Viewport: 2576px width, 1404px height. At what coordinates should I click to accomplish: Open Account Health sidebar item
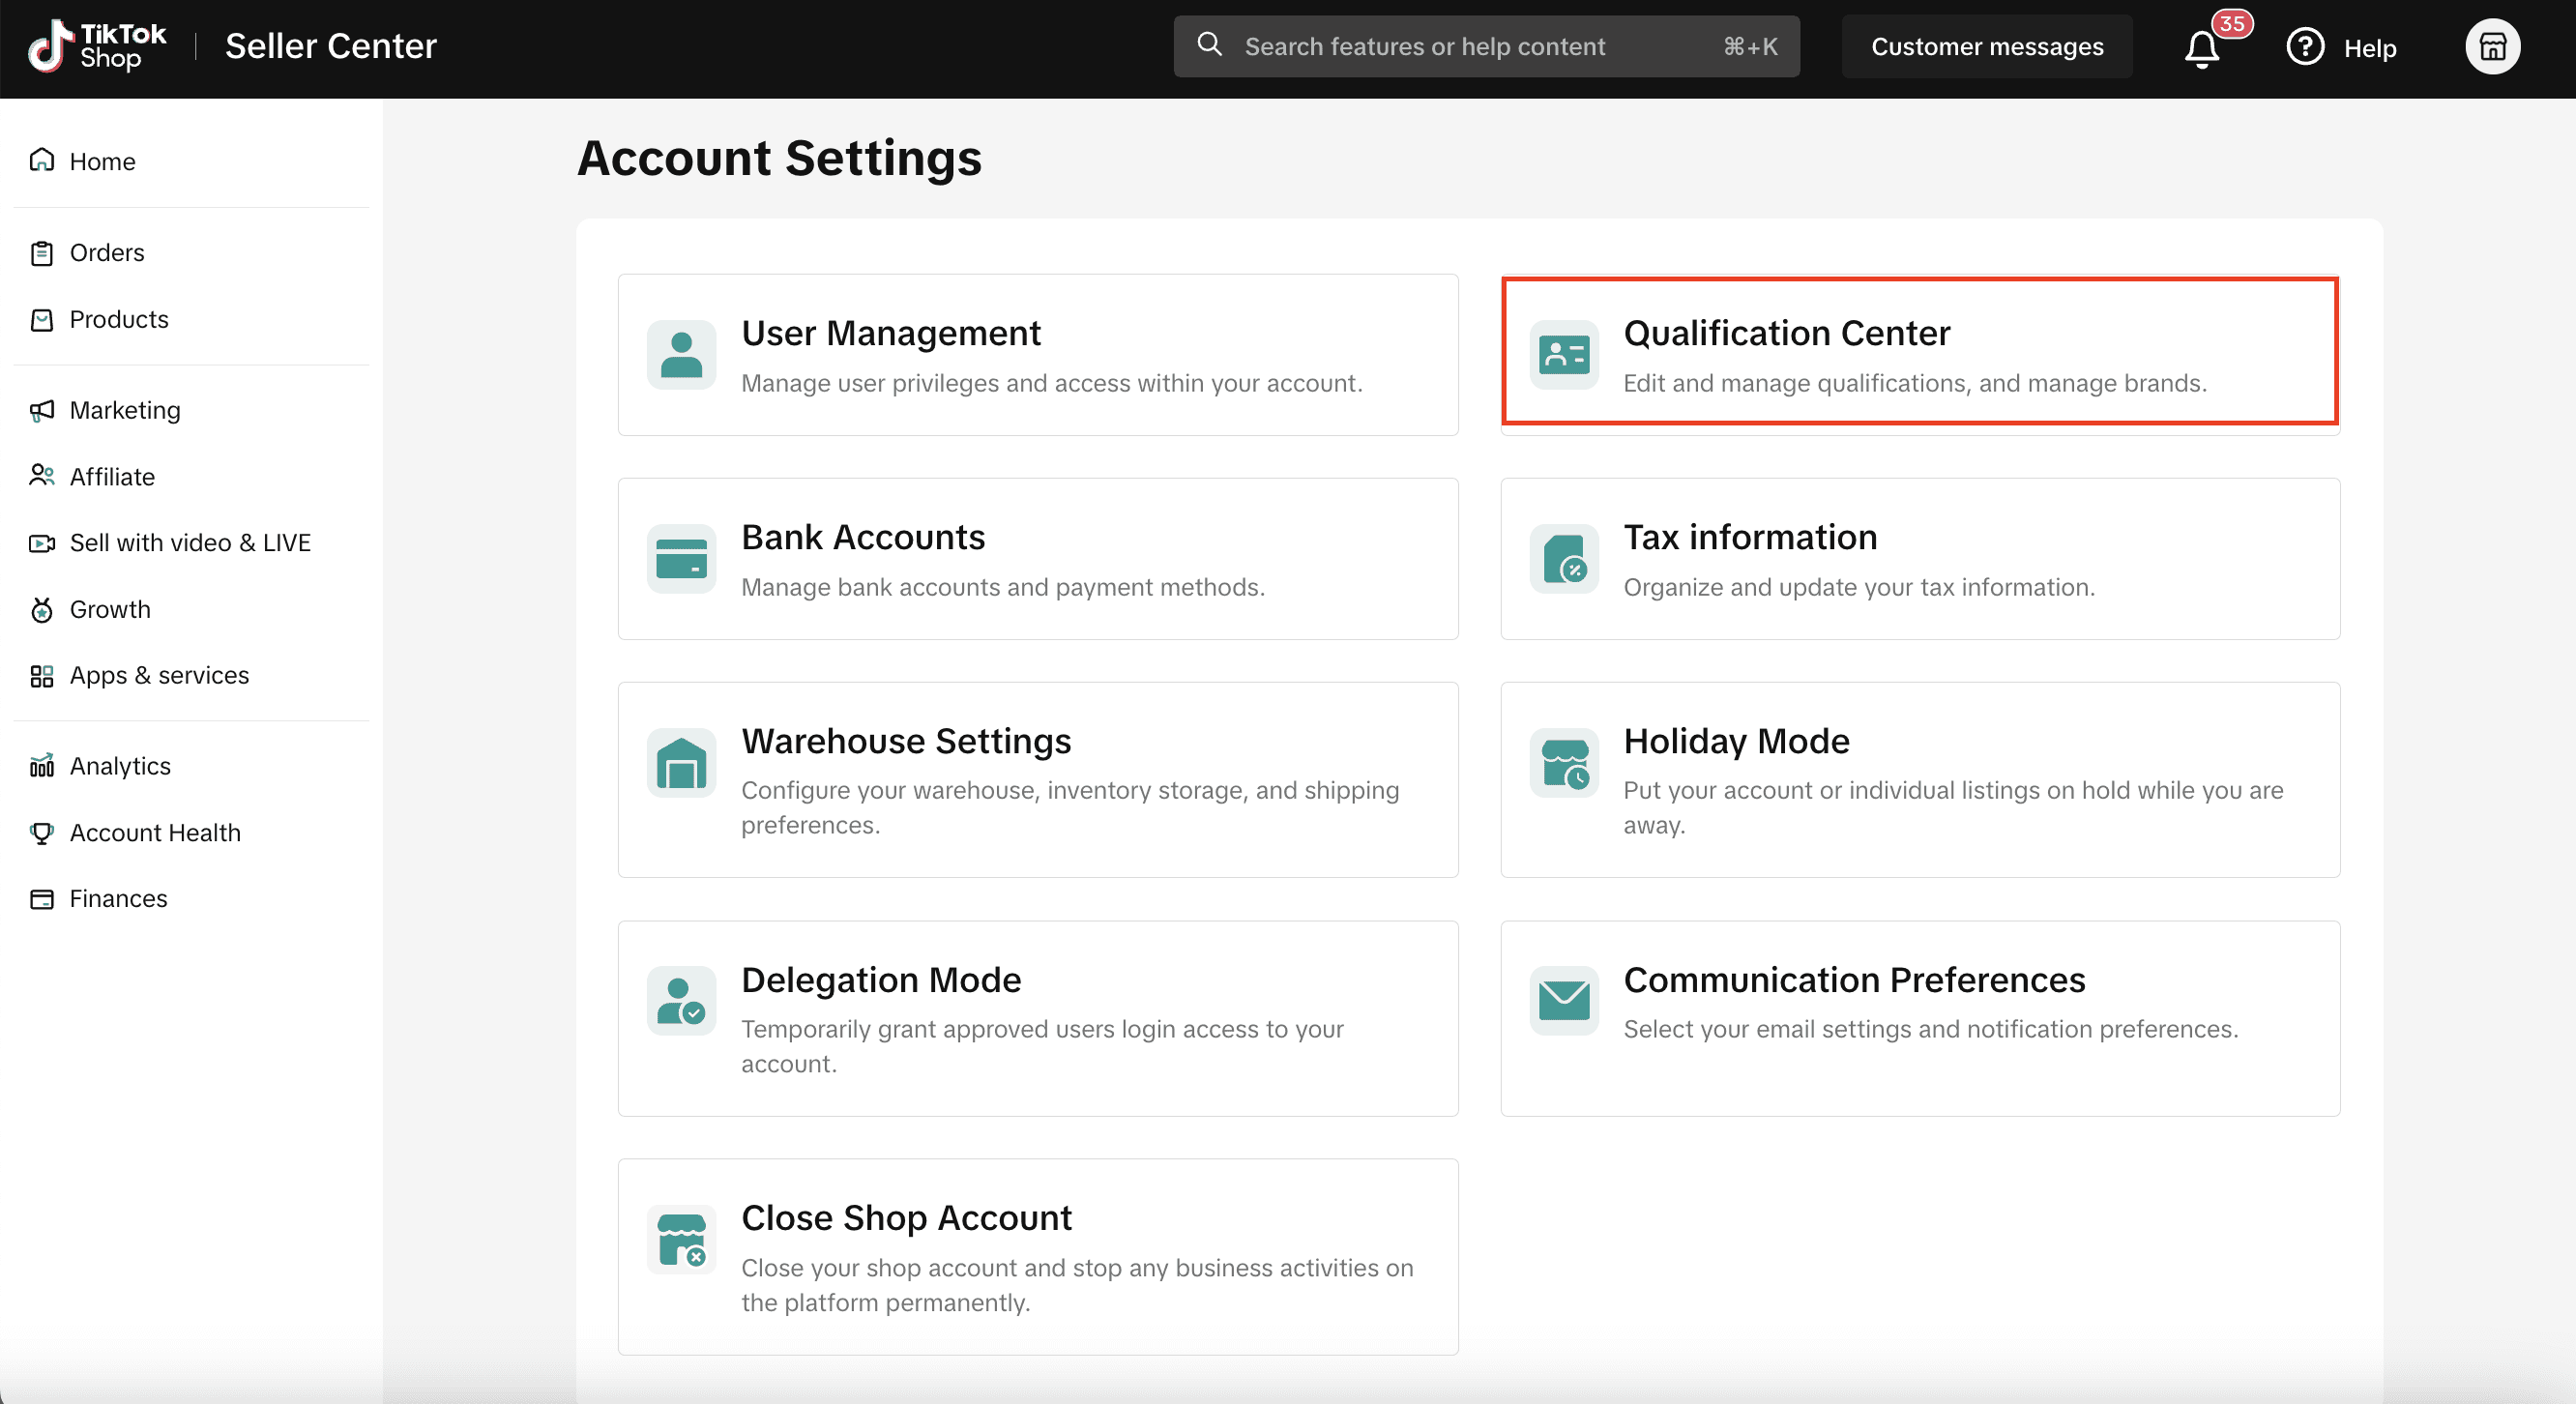point(155,833)
